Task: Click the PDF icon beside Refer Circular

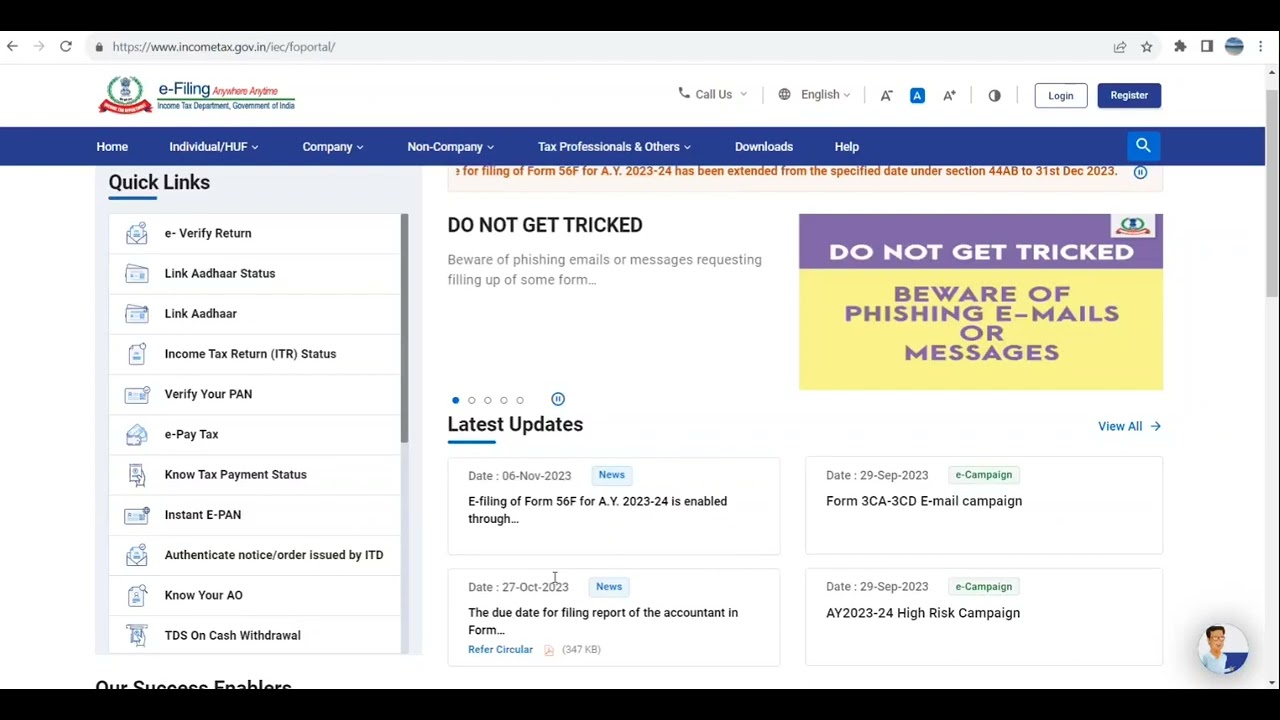Action: 549,650
